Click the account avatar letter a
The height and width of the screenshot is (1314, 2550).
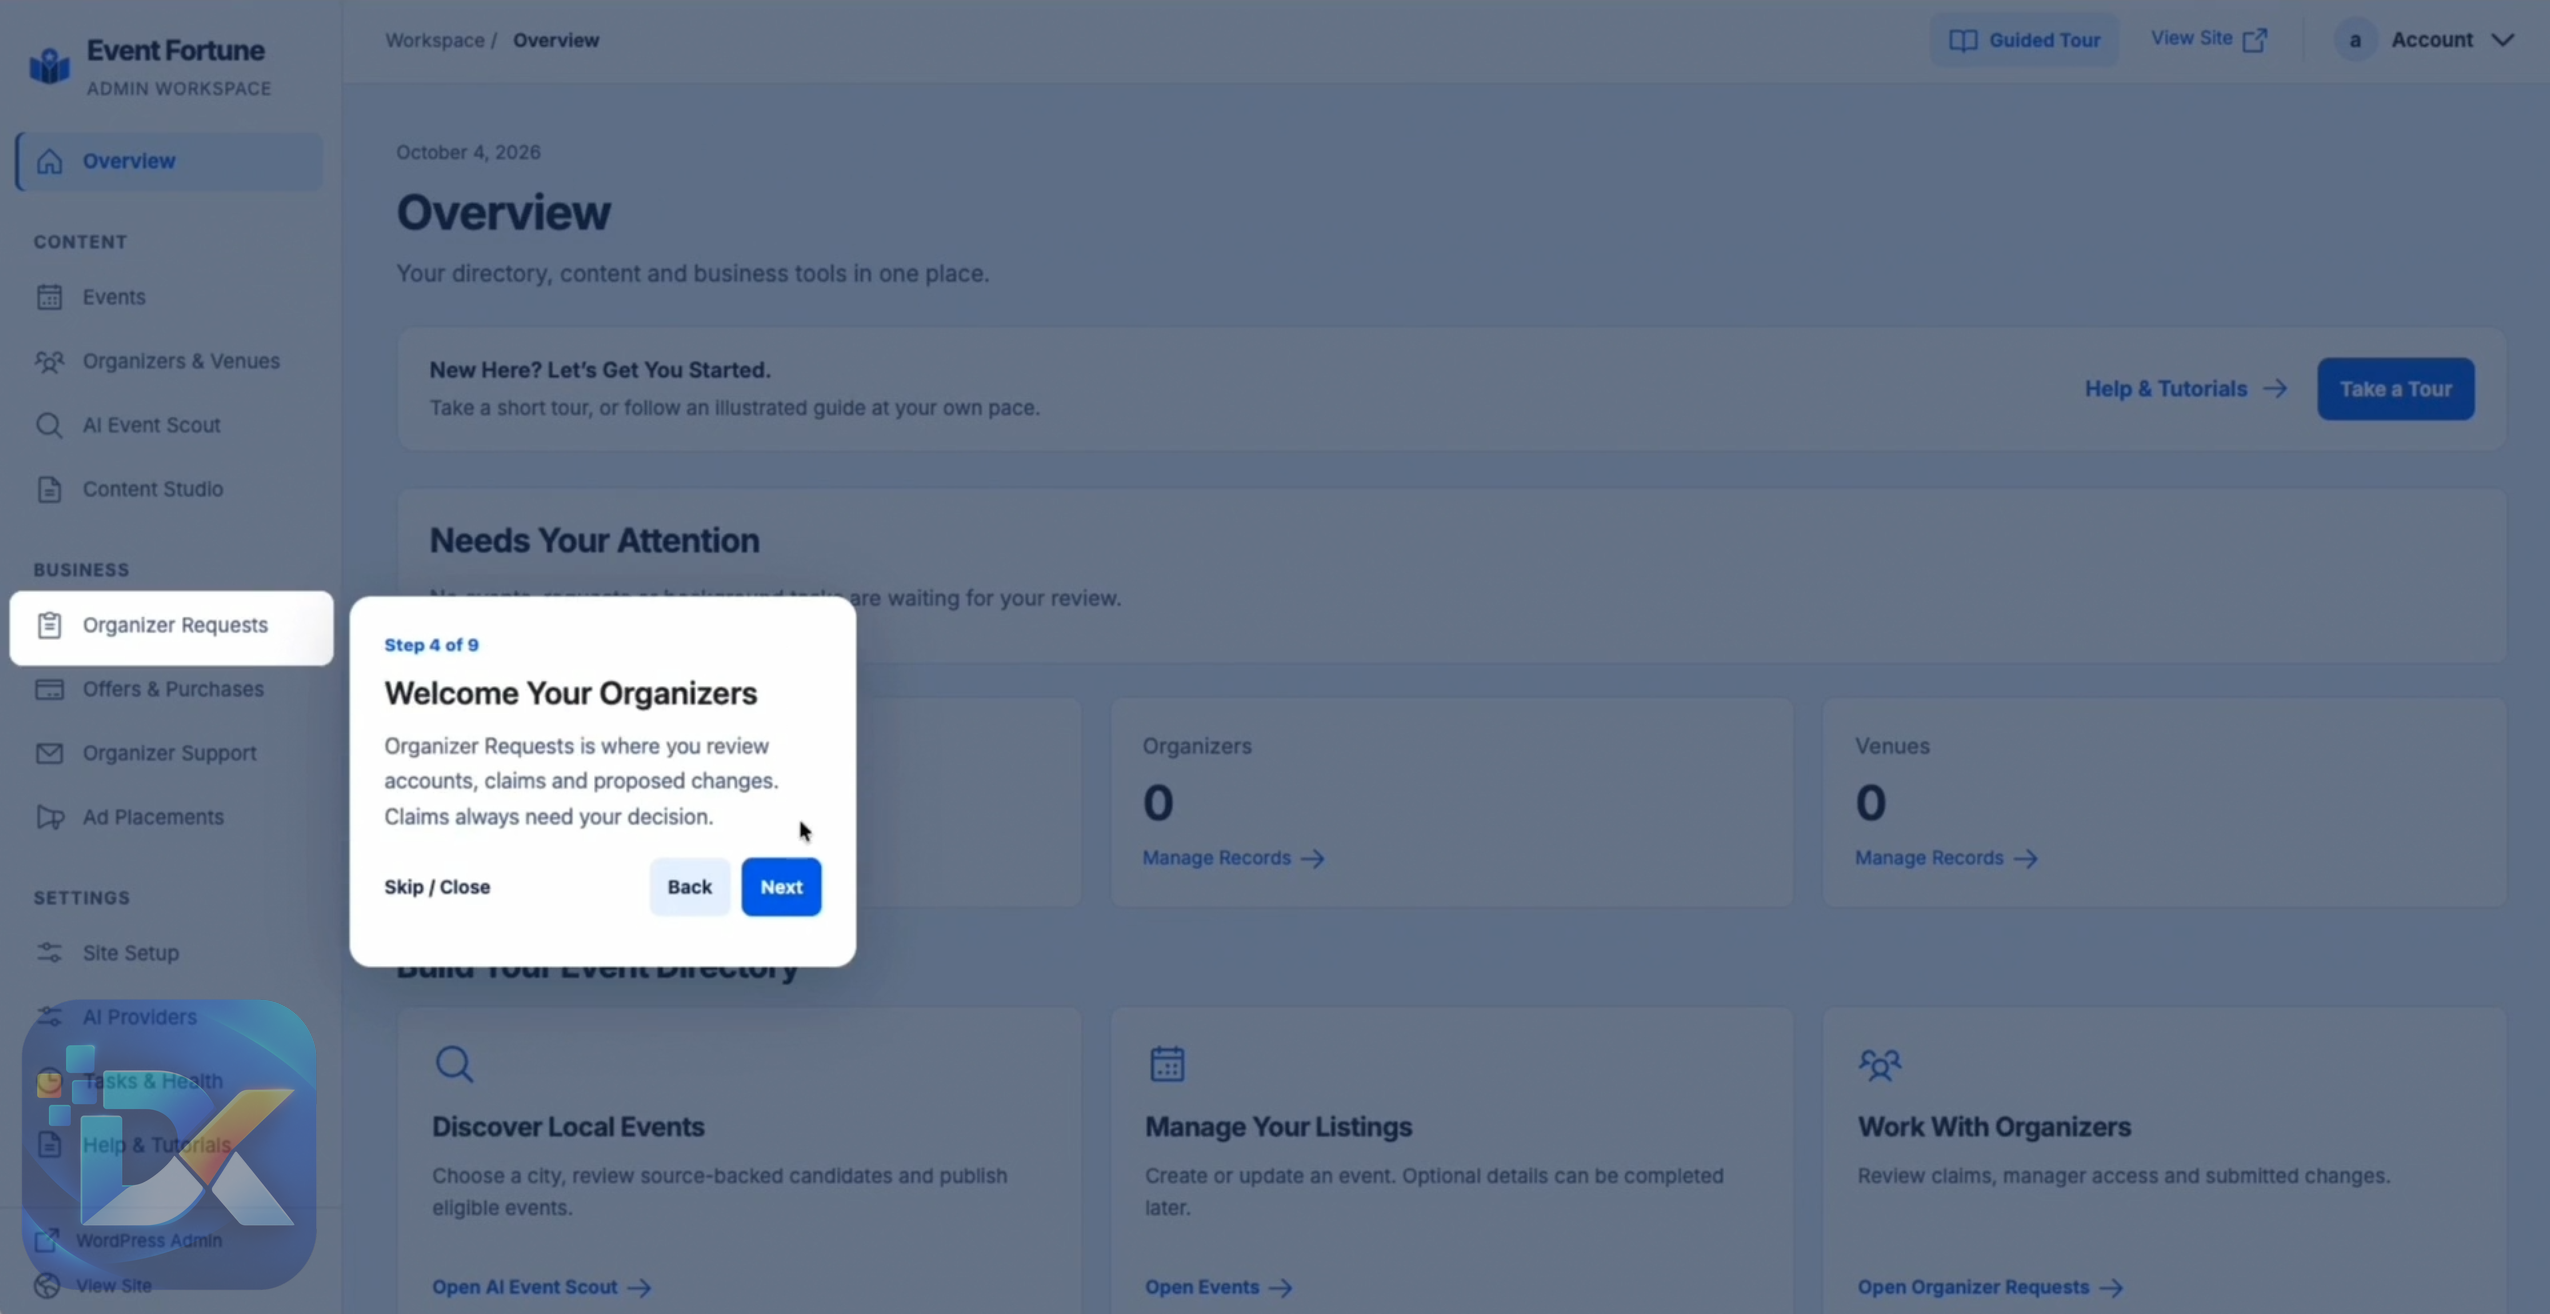pyautogui.click(x=2355, y=40)
